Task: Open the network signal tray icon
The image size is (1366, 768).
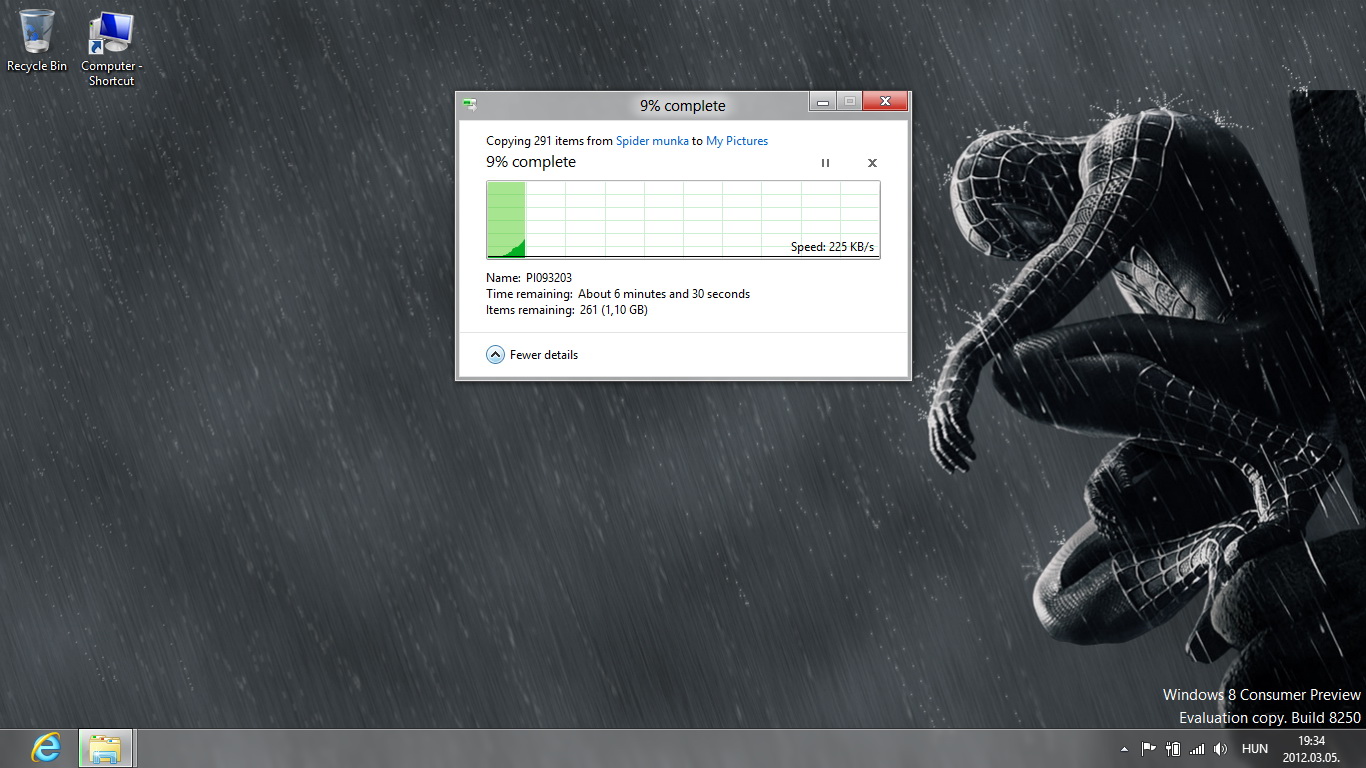Action: coord(1197,748)
